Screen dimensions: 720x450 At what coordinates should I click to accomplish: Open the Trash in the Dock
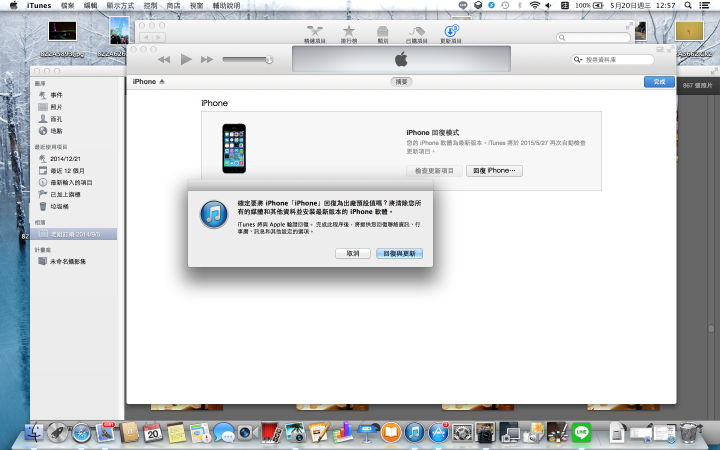pos(688,433)
